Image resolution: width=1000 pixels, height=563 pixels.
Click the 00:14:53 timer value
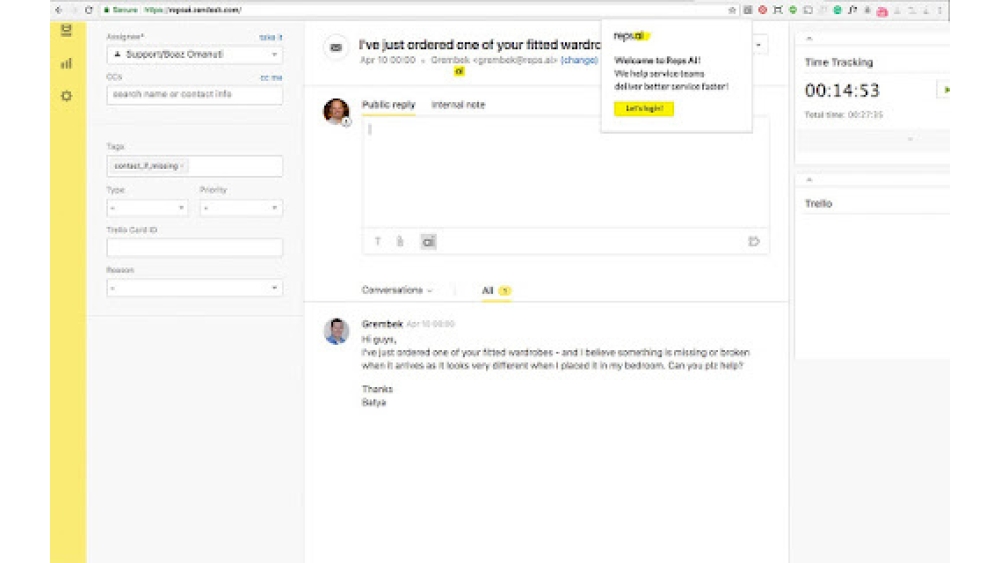point(842,91)
